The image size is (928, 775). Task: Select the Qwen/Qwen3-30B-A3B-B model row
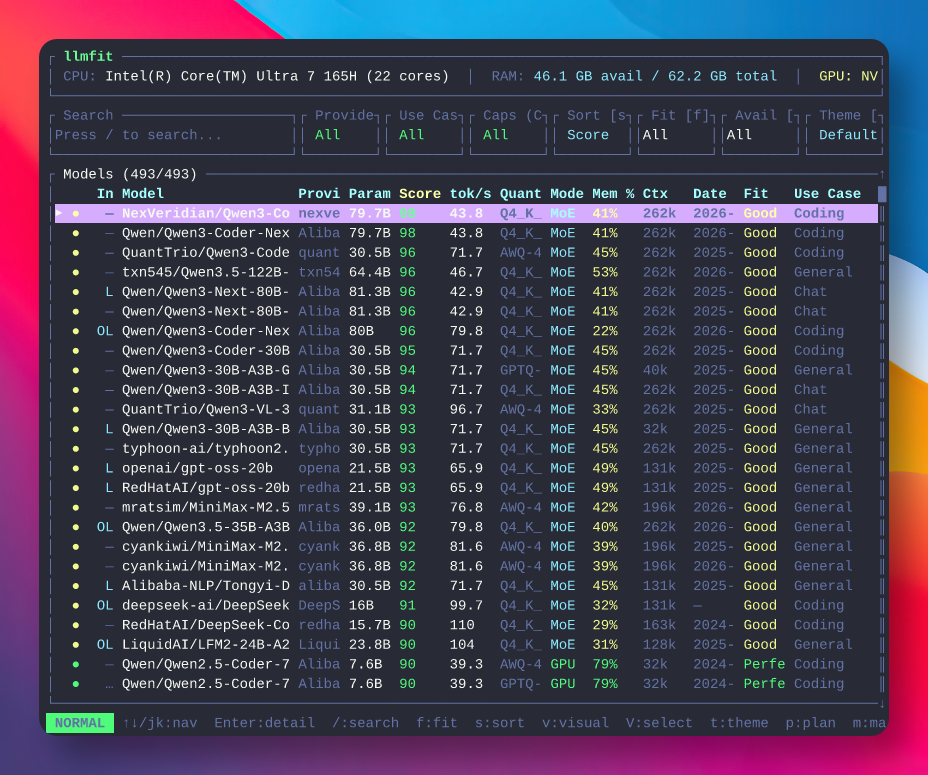coord(466,429)
